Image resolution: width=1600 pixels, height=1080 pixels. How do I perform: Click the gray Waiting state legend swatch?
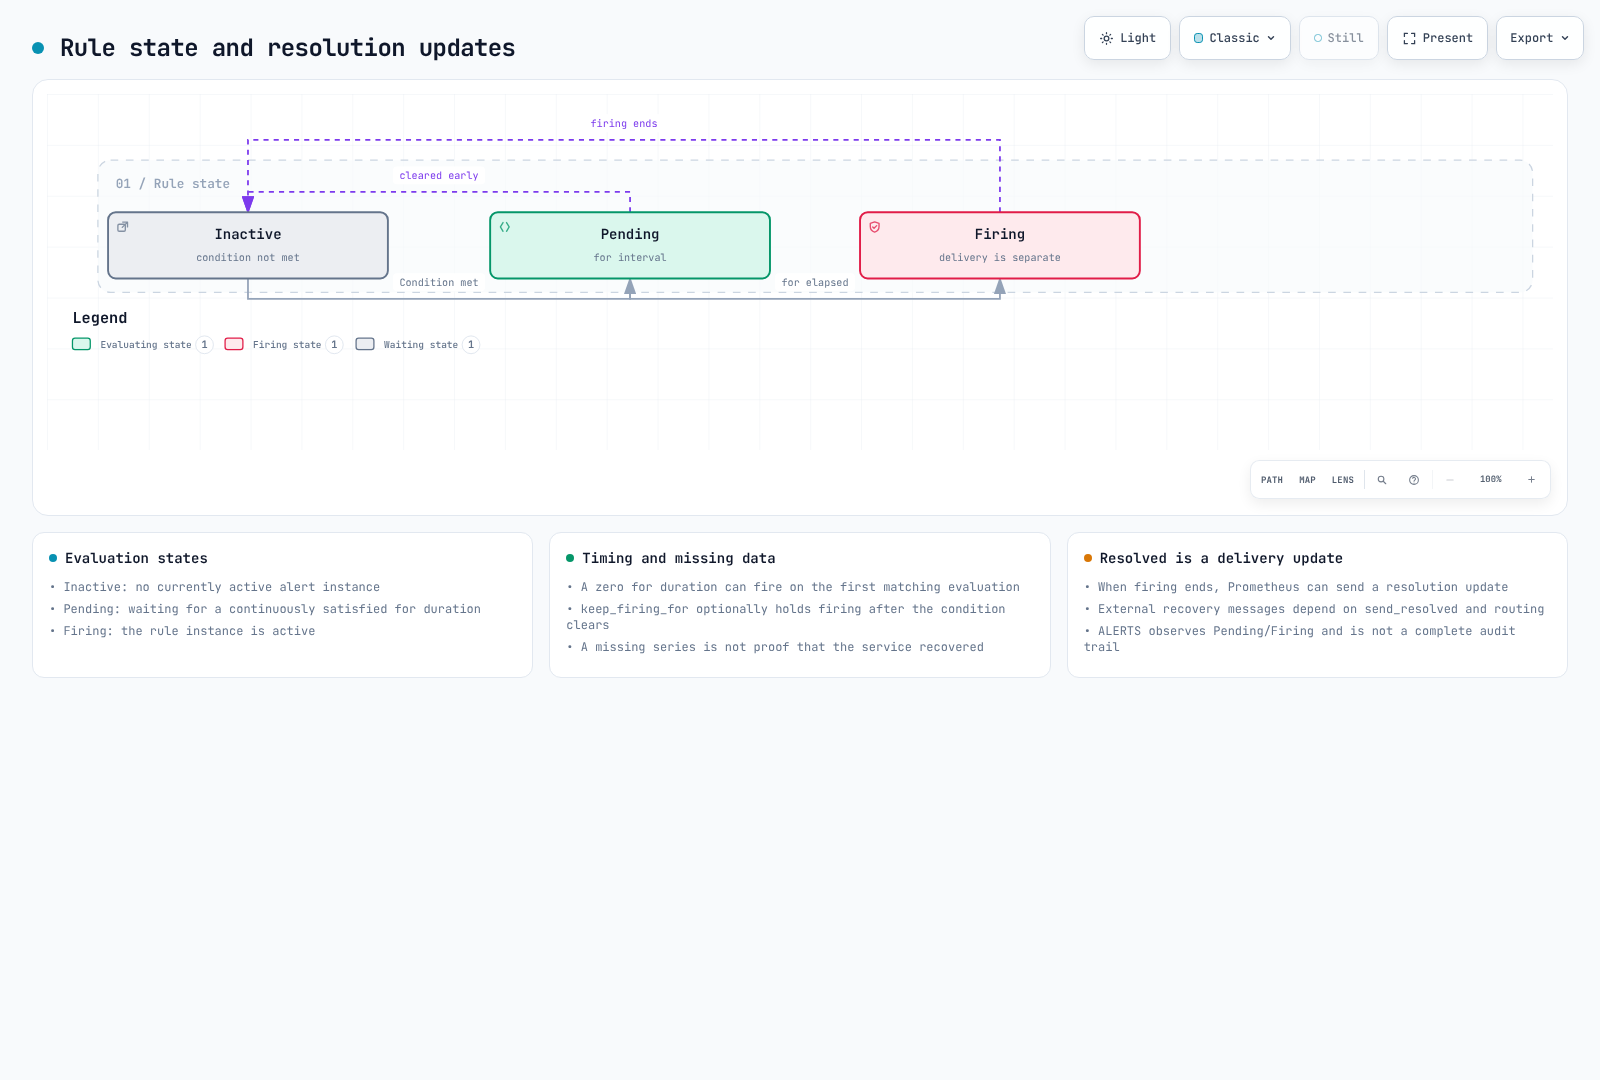point(365,344)
